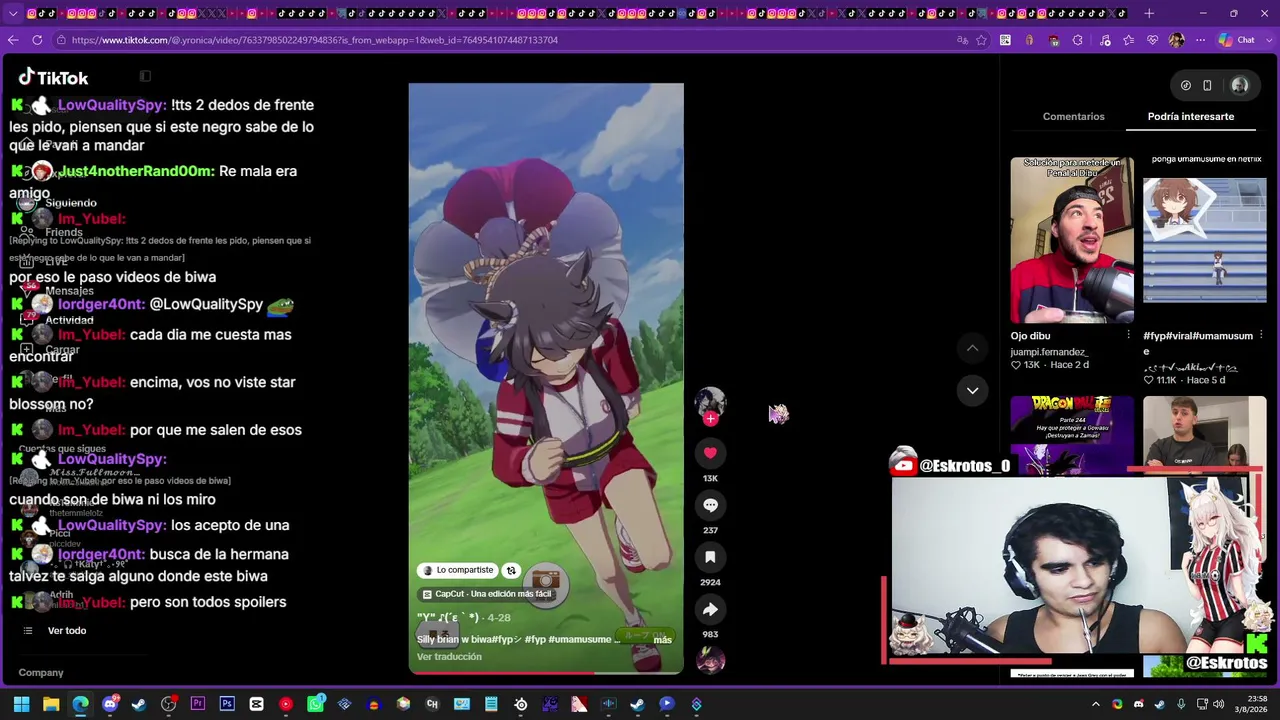Click the juampi.fernandez_ username
1280x720 pixels.
pyautogui.click(x=1049, y=352)
